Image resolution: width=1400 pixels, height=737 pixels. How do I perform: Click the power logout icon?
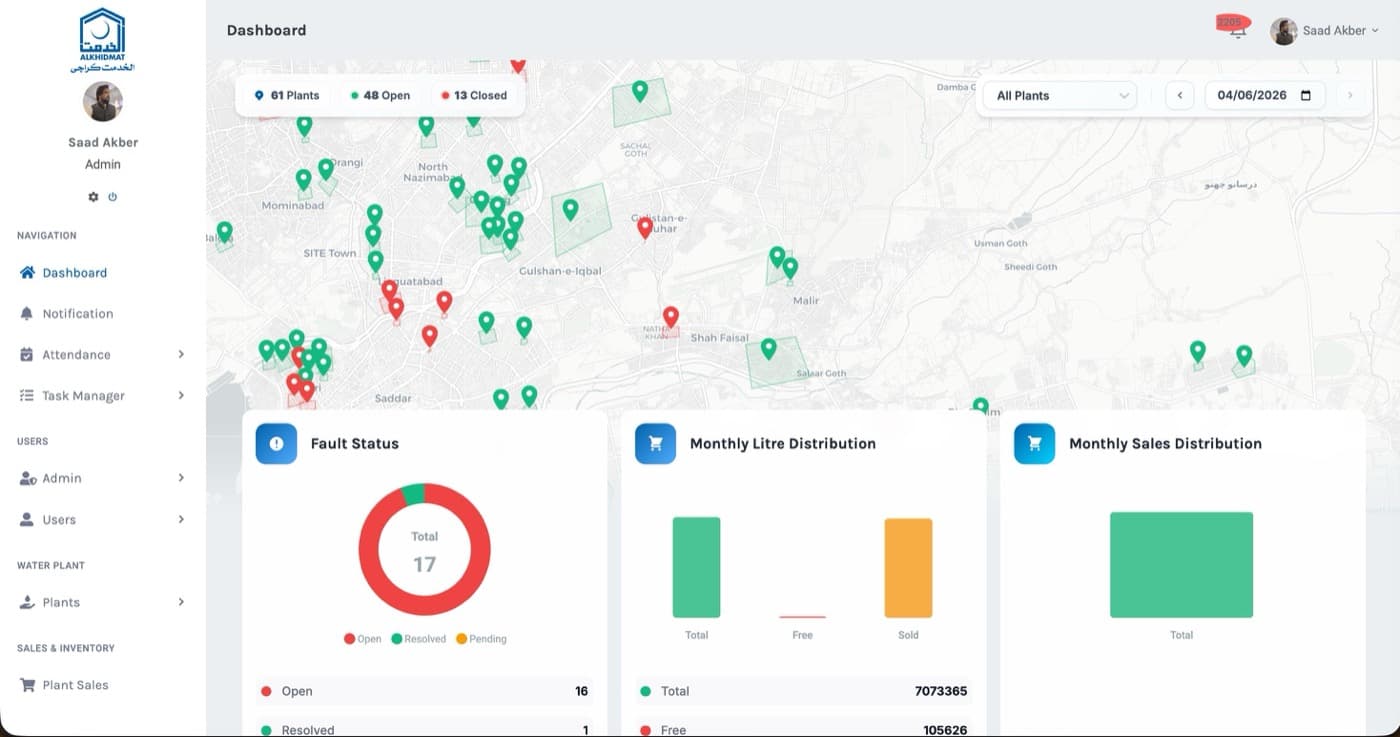click(112, 197)
